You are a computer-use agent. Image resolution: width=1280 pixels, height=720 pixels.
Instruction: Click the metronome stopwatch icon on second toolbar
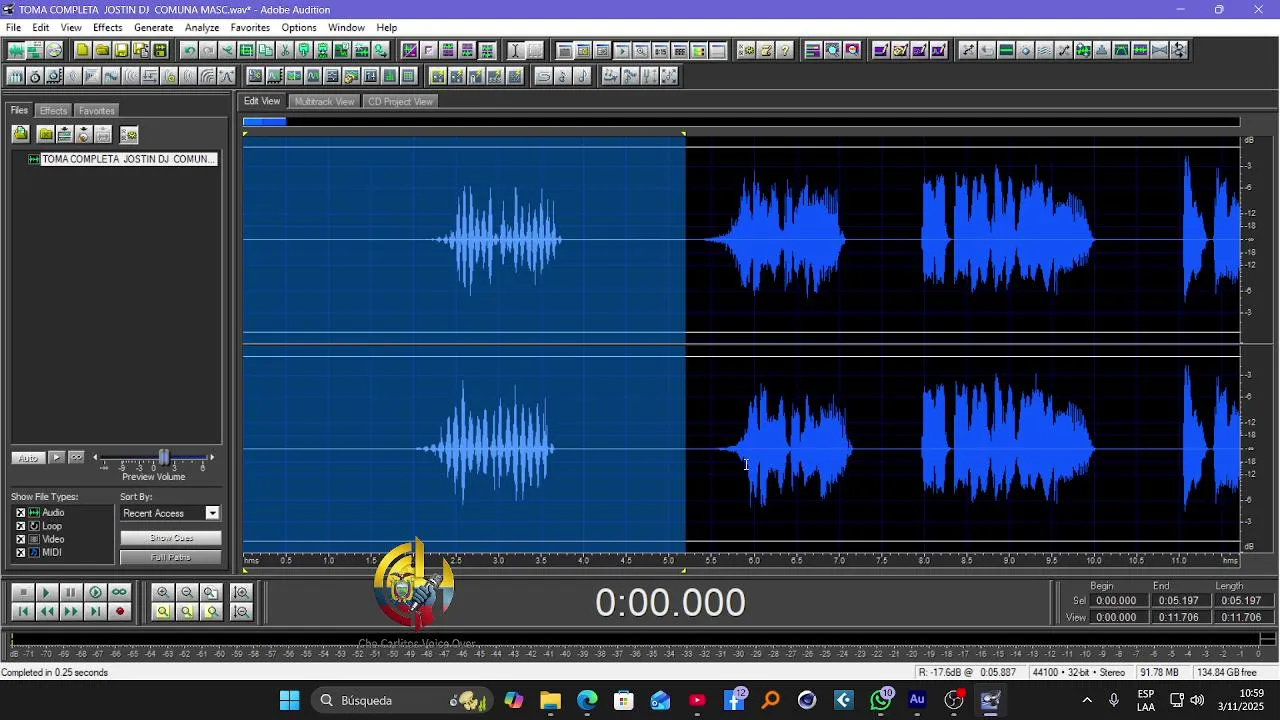coord(35,76)
